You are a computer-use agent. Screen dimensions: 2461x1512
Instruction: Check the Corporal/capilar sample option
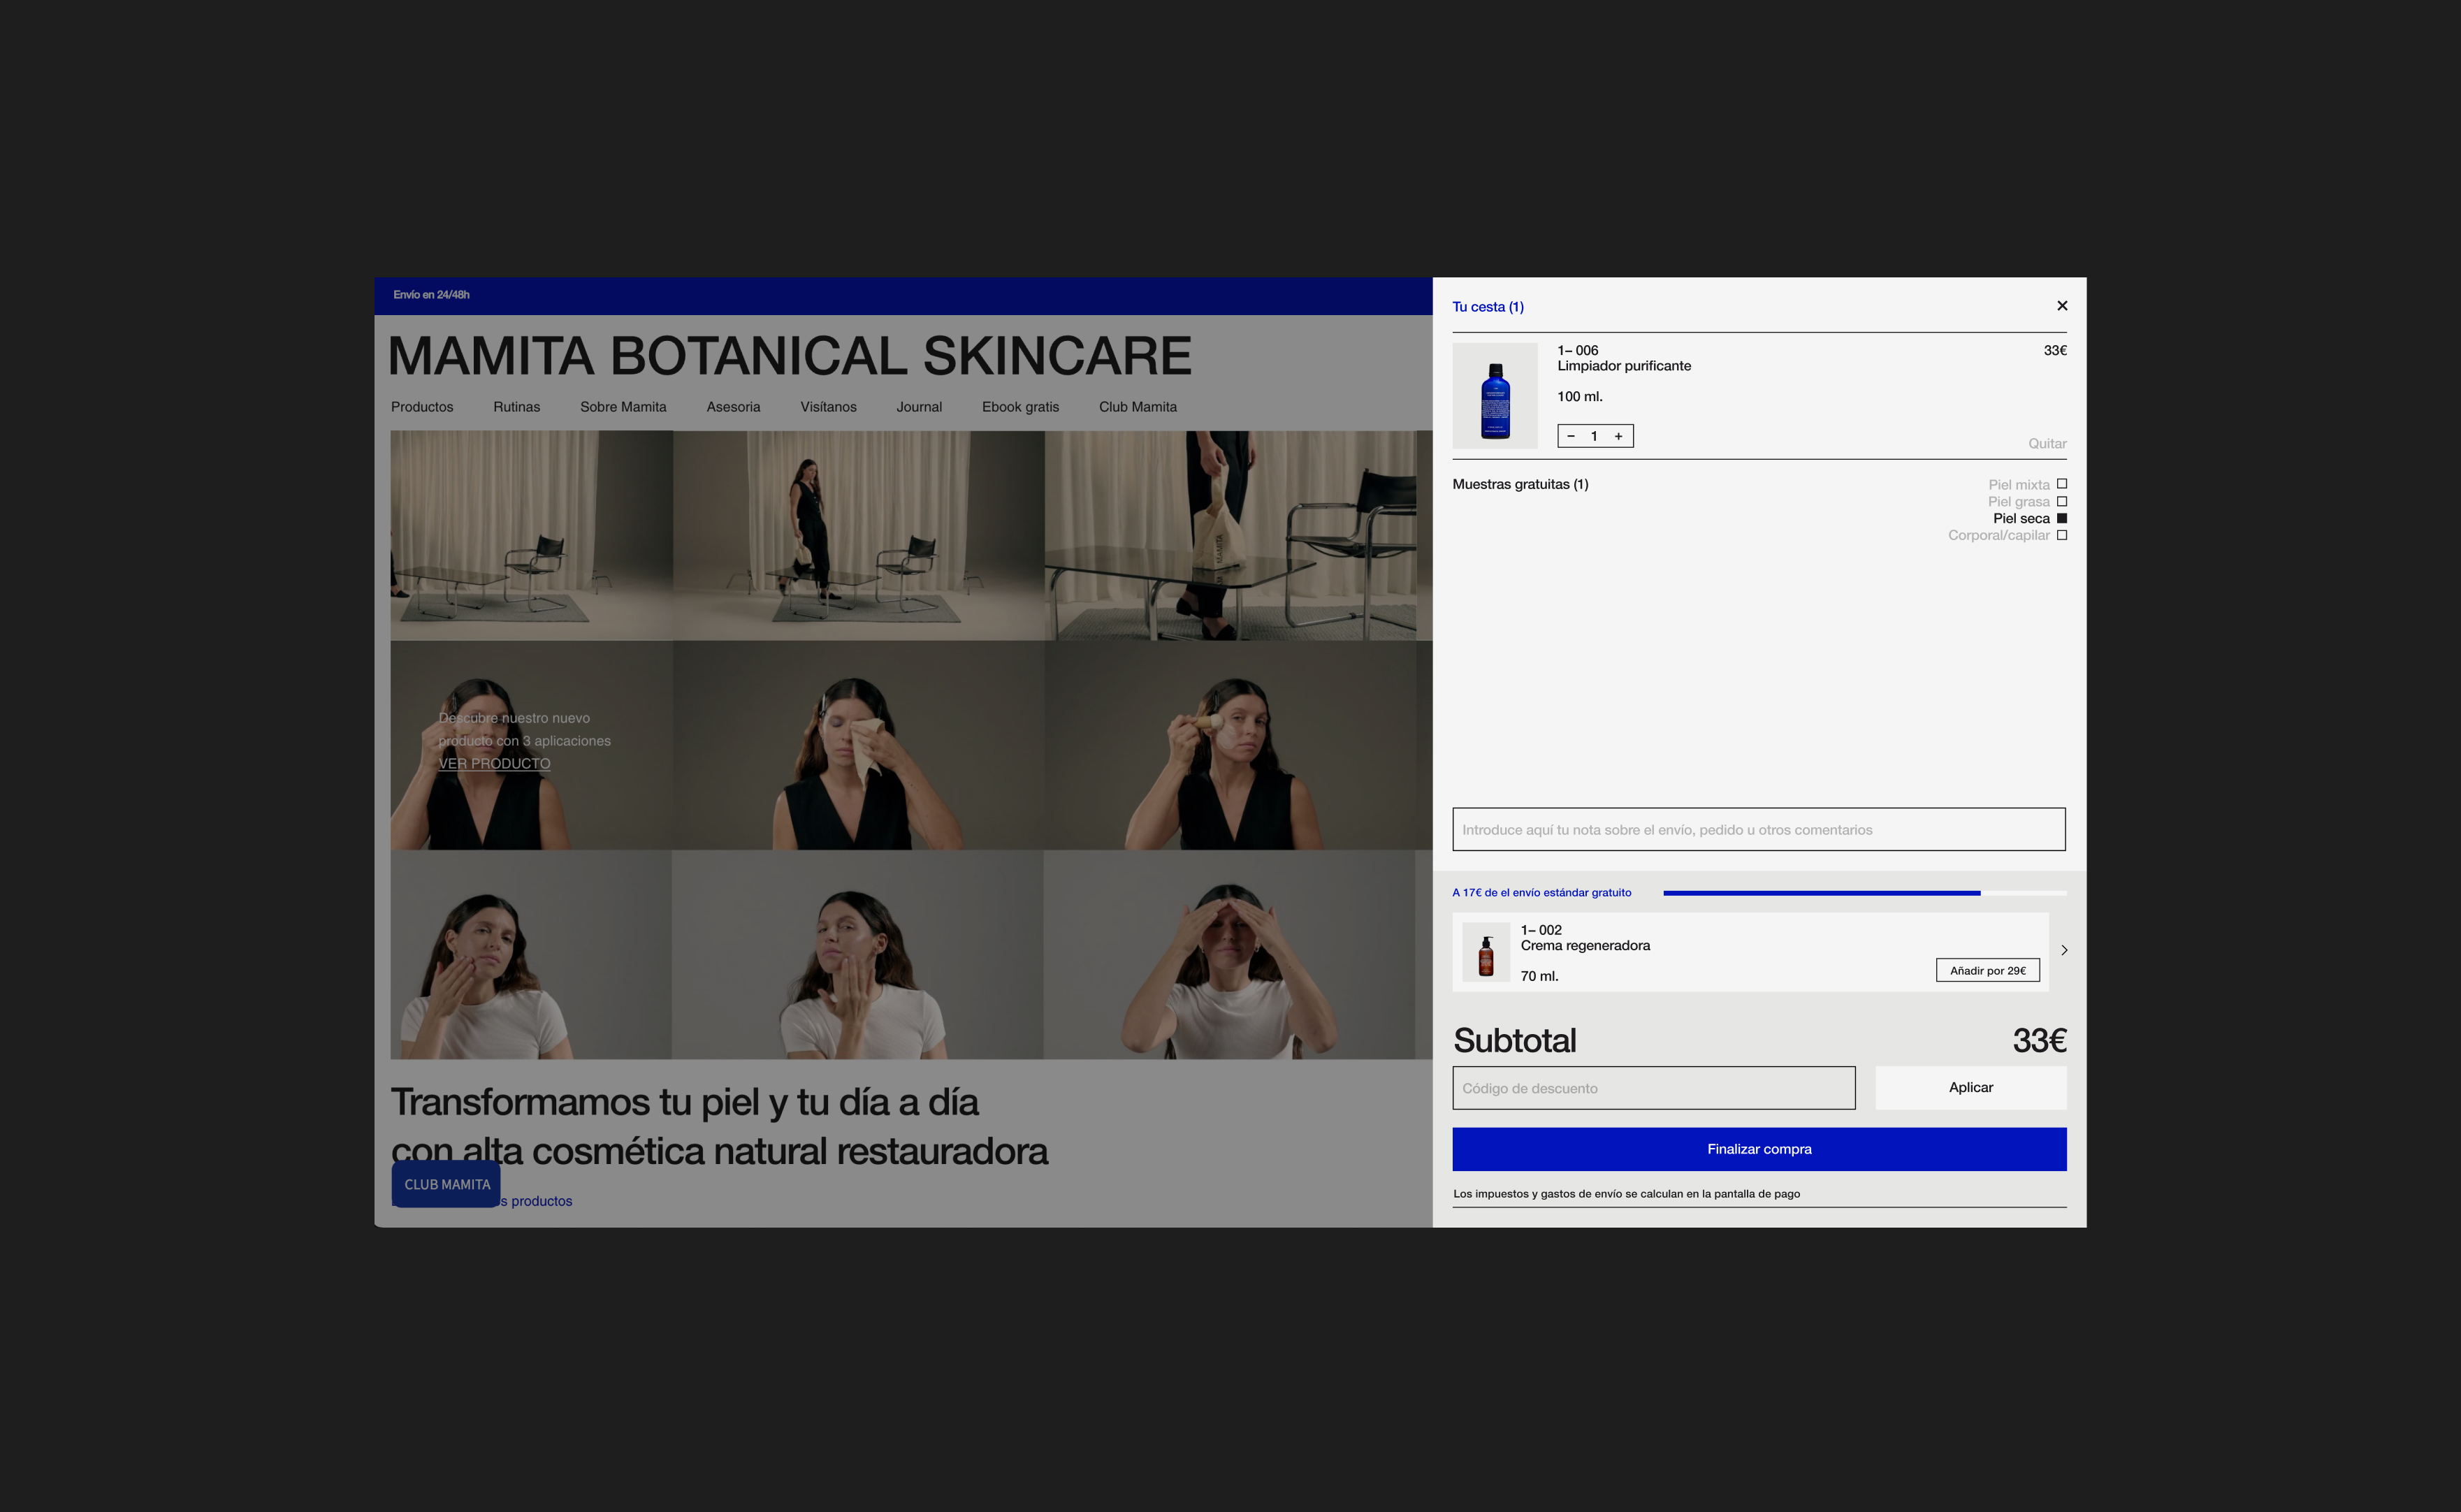click(2062, 535)
